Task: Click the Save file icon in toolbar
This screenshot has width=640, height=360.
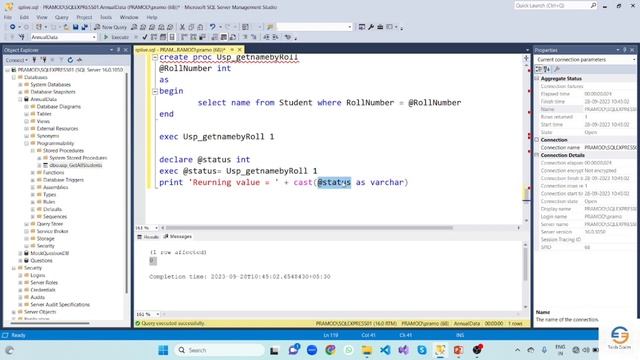Action: tap(76, 27)
